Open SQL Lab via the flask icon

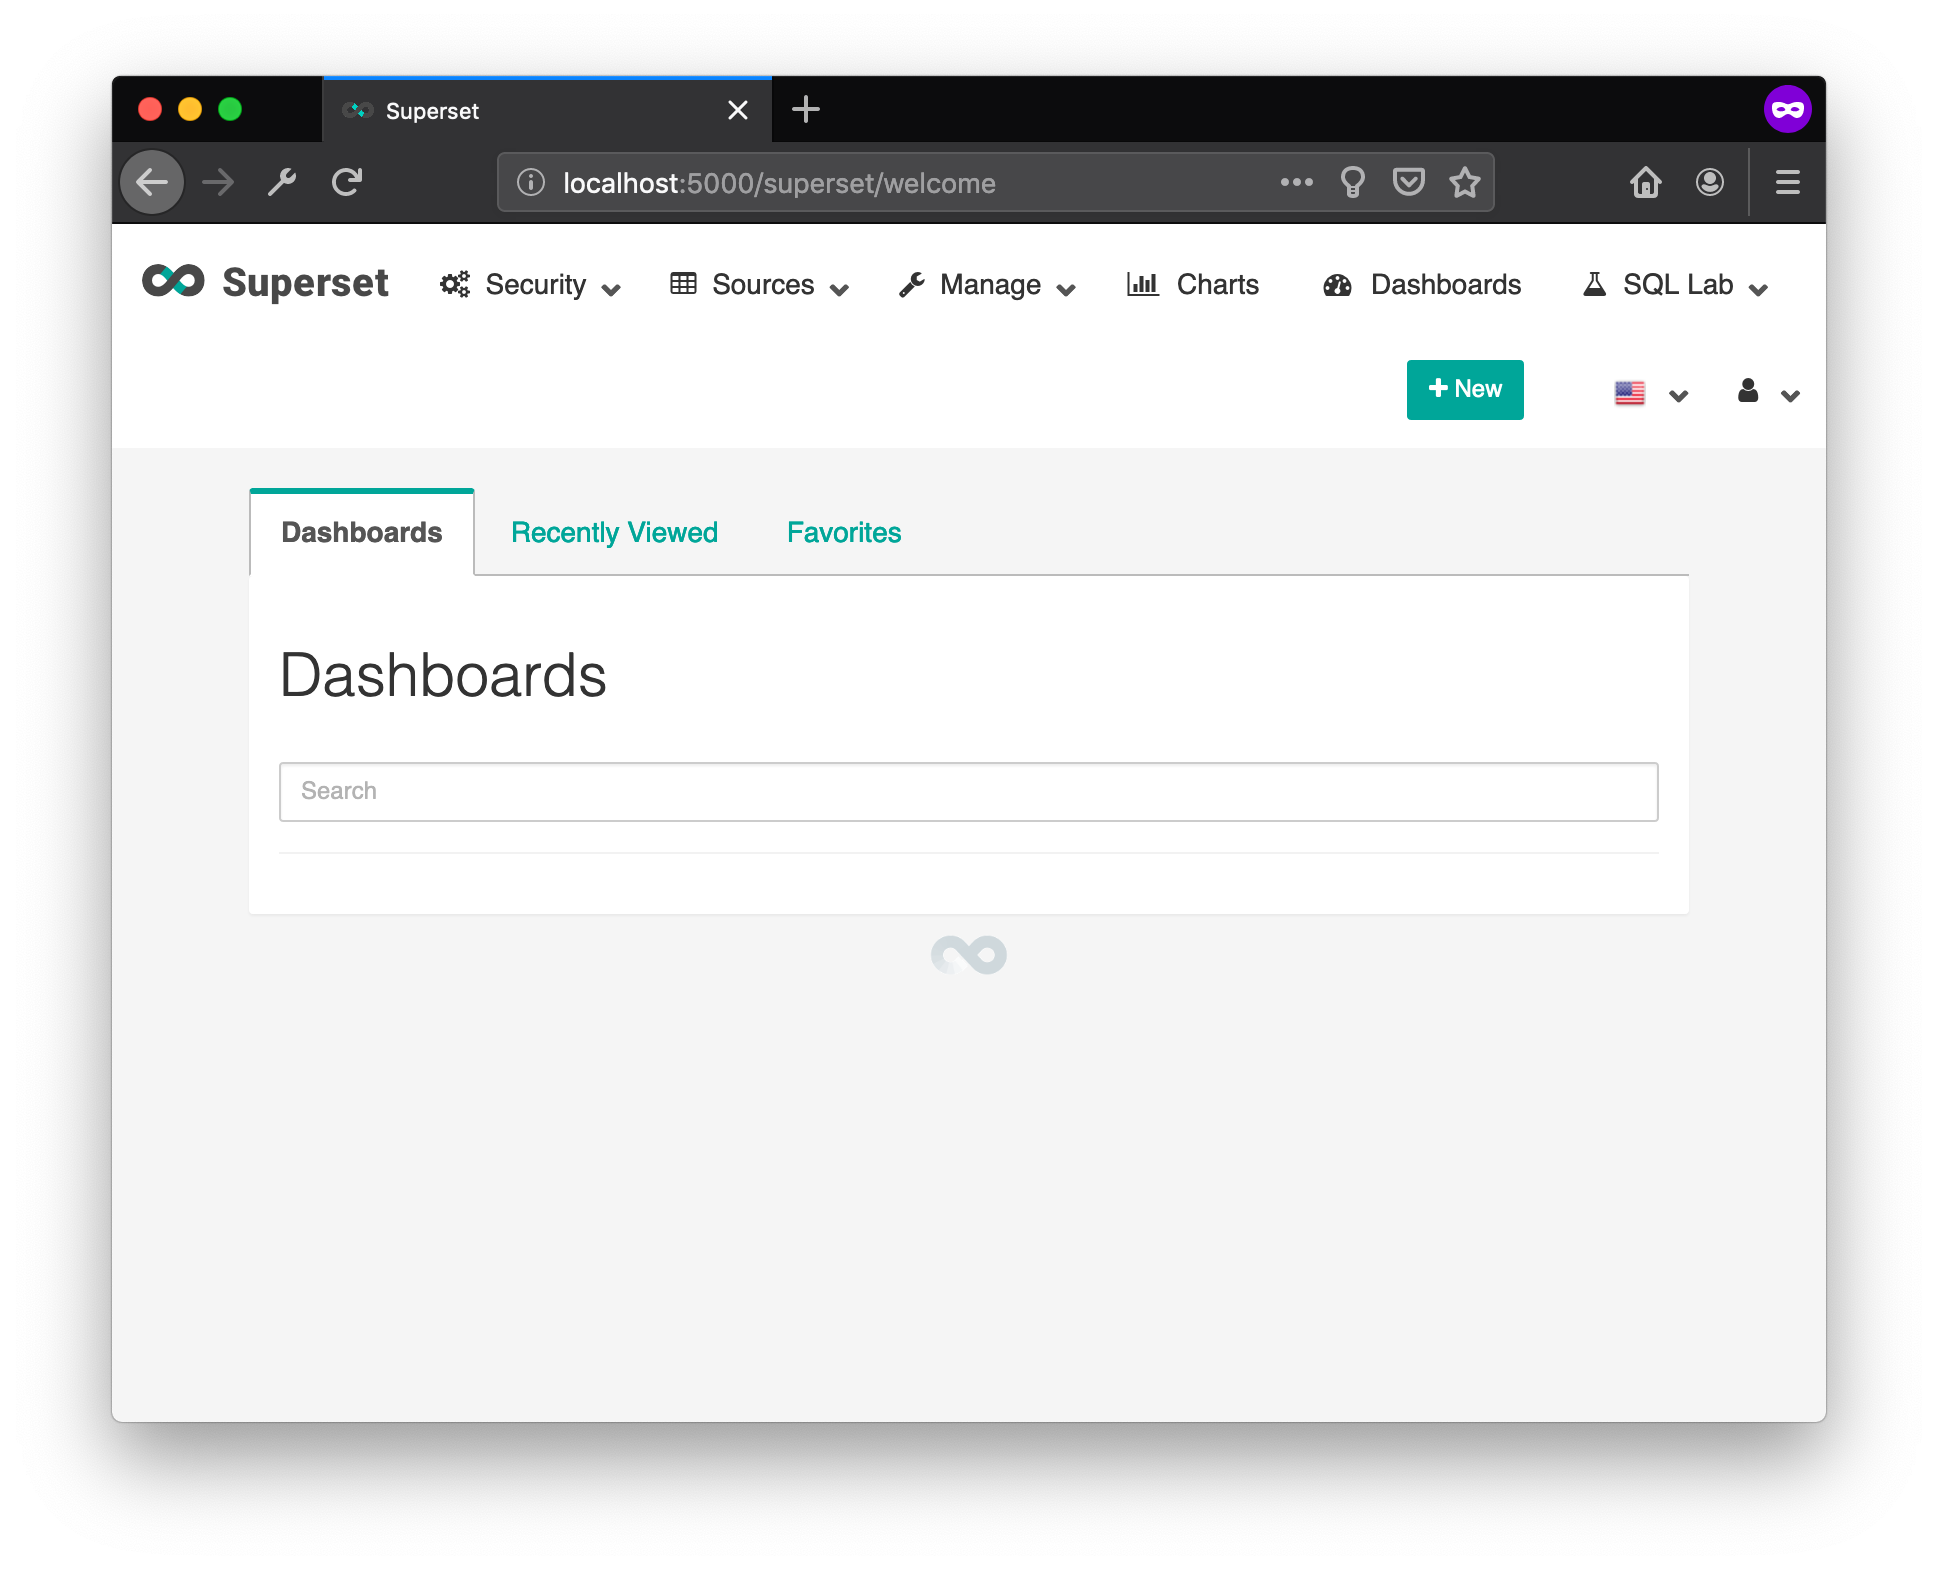[1594, 284]
